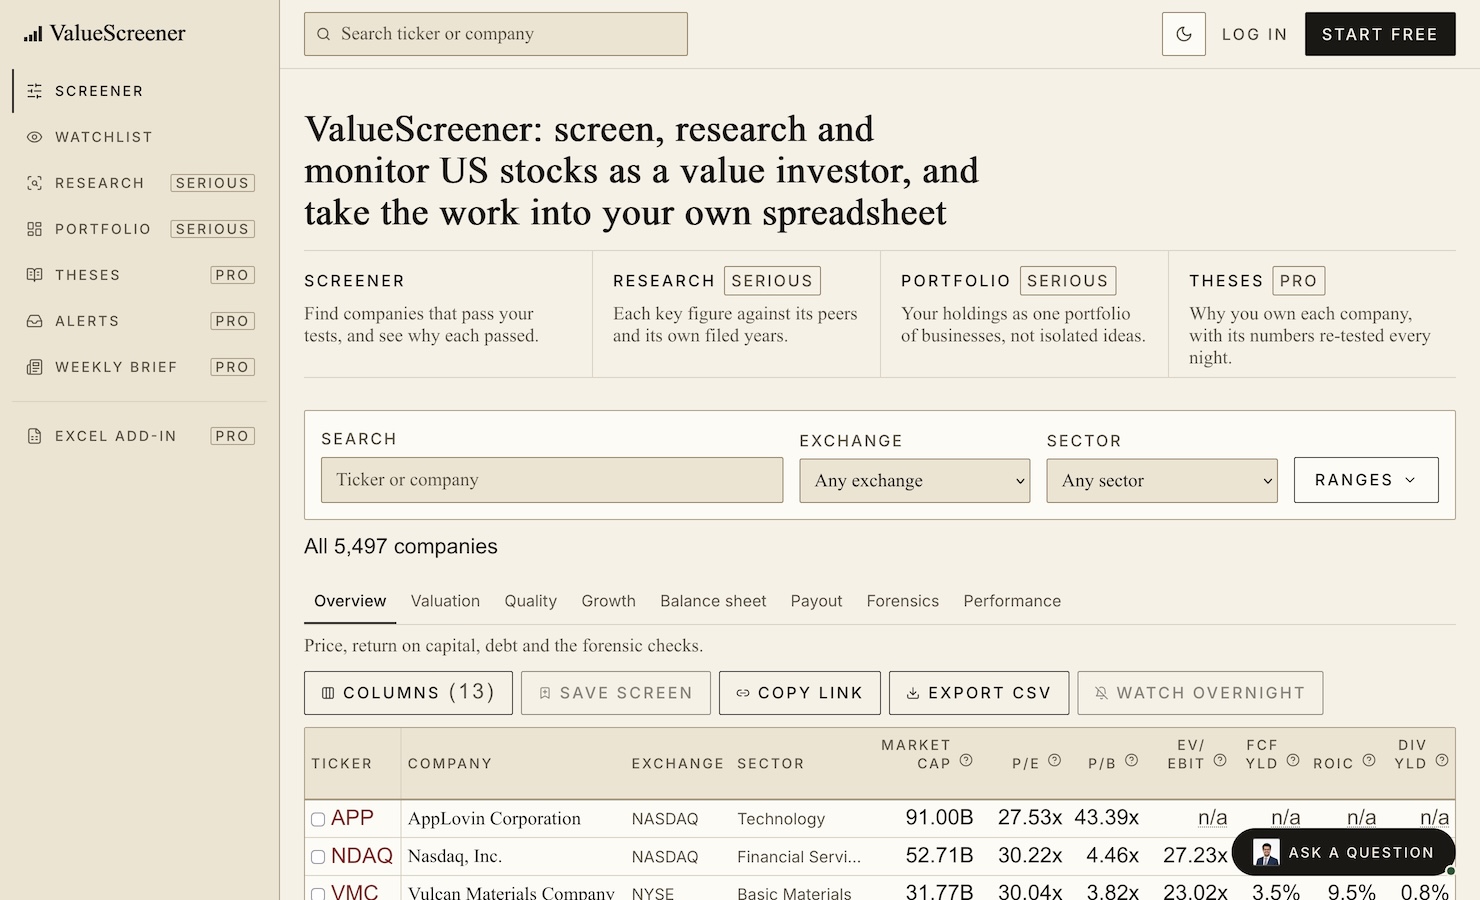This screenshot has width=1480, height=900.
Task: Open the APP ticker link
Action: 352,818
